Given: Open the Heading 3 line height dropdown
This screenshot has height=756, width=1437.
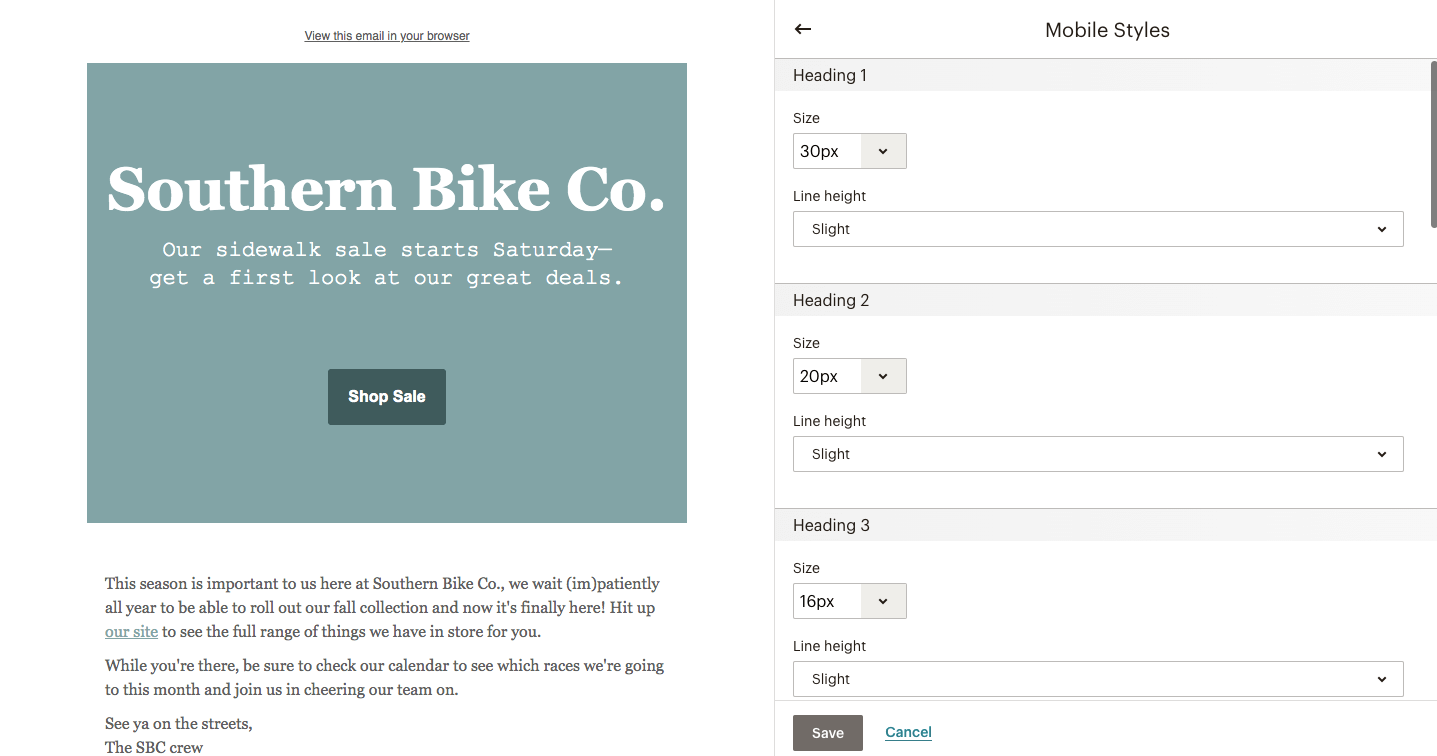Looking at the screenshot, I should pos(1098,678).
